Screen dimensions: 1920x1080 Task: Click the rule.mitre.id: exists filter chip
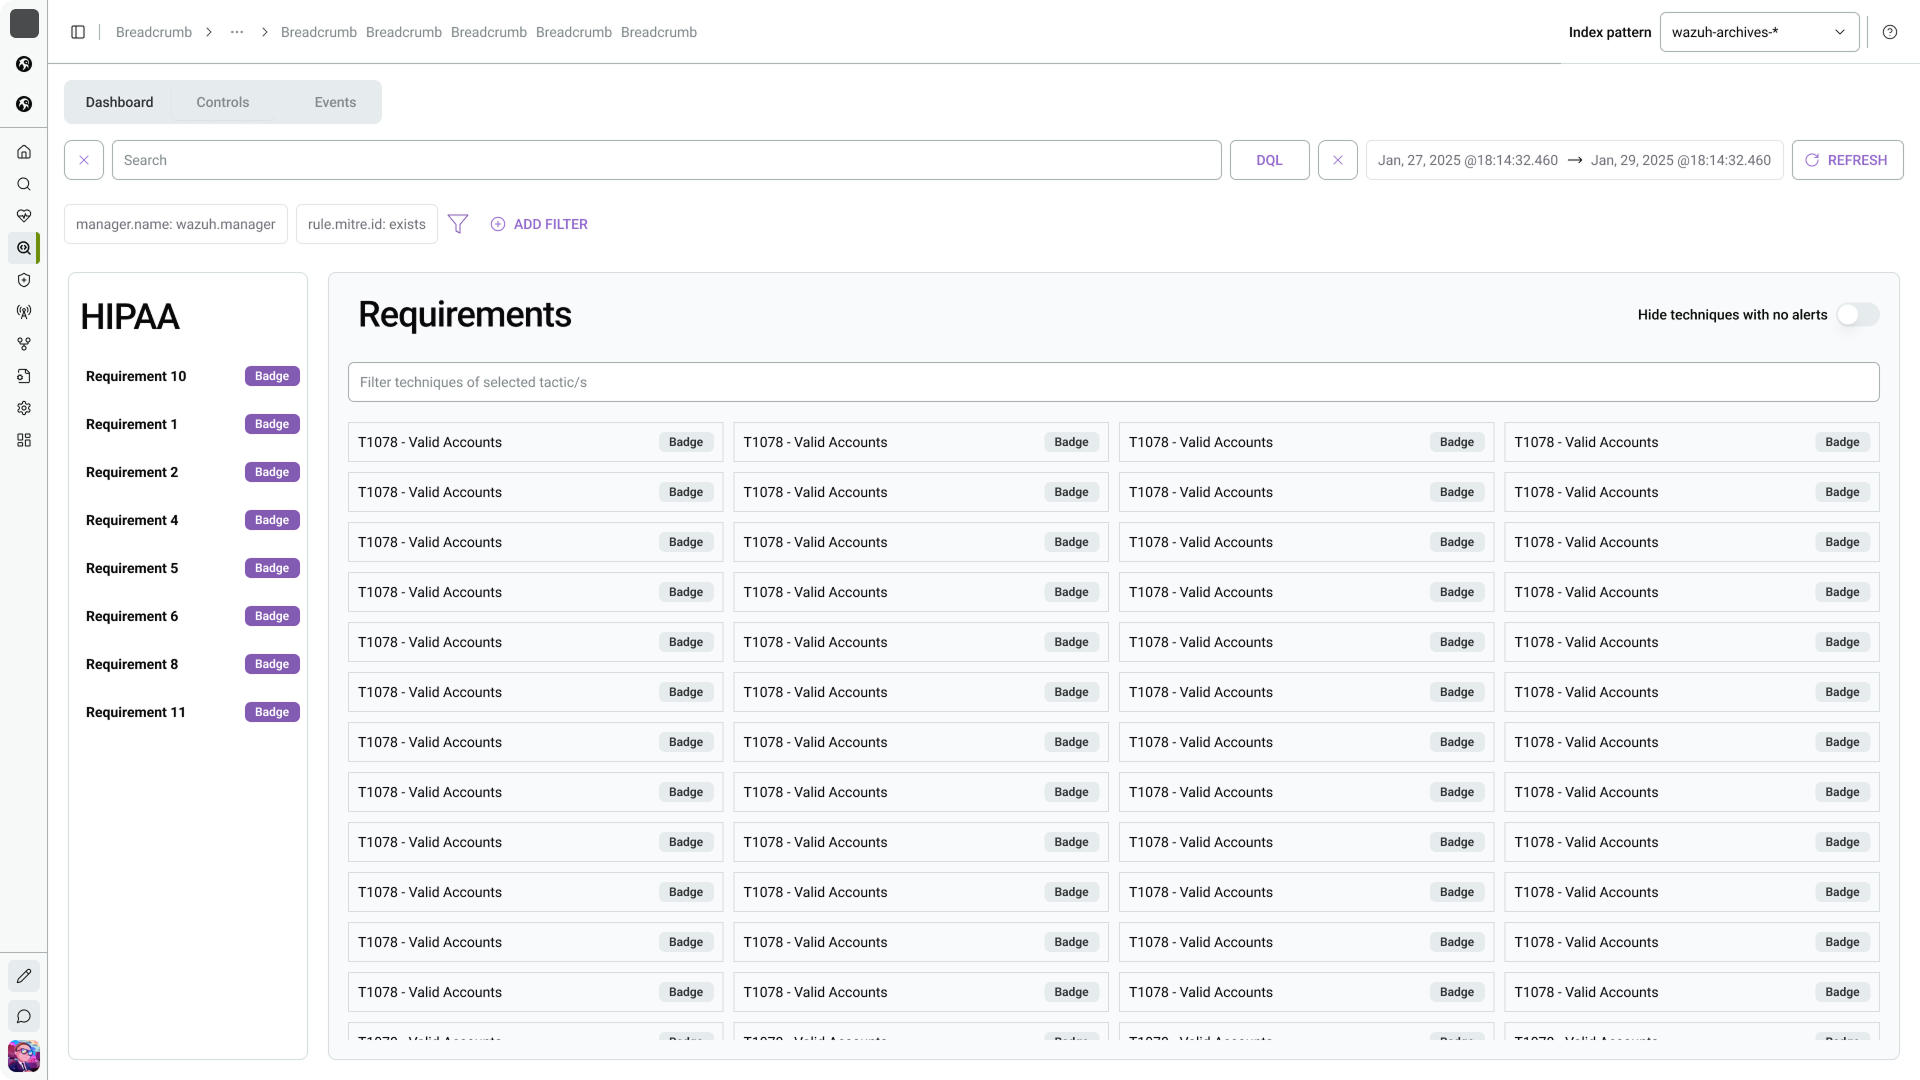(367, 224)
